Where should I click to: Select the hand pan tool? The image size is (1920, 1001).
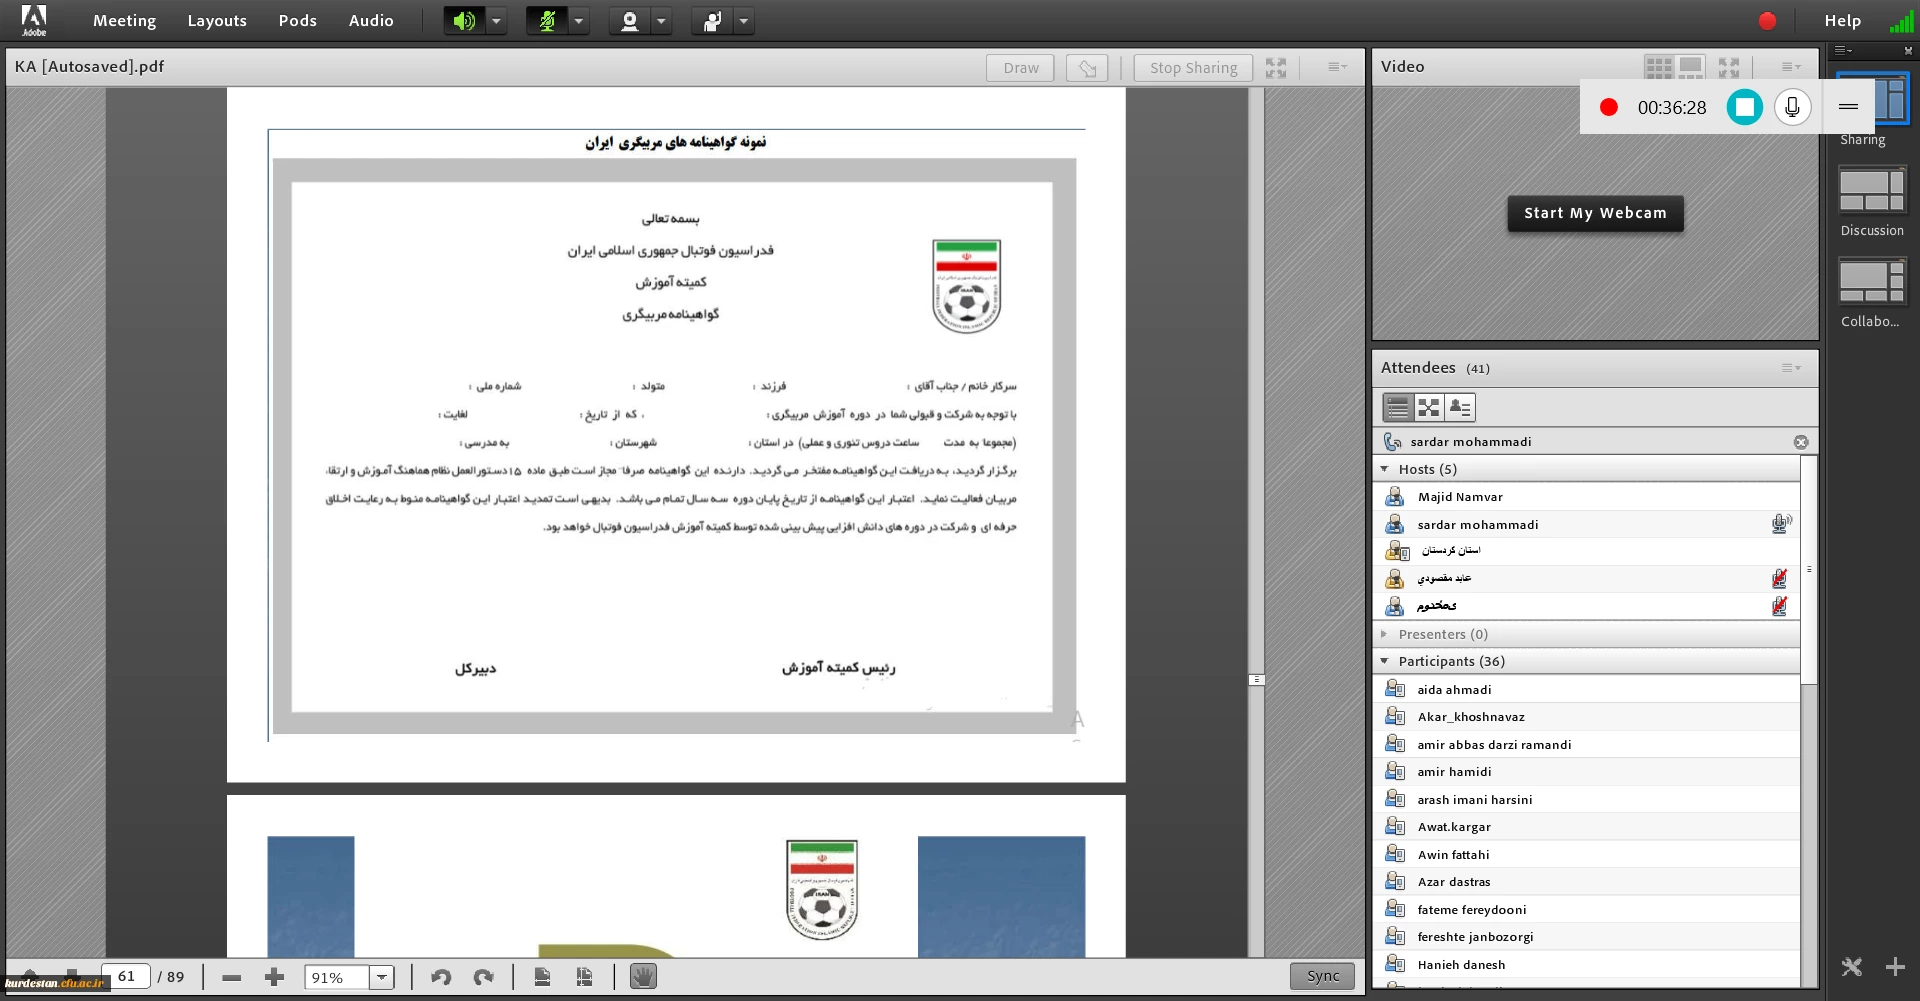tap(643, 977)
